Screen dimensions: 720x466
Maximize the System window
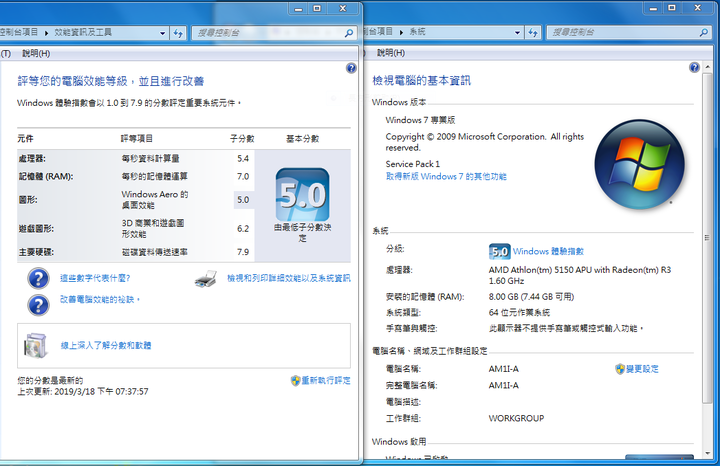[672, 8]
